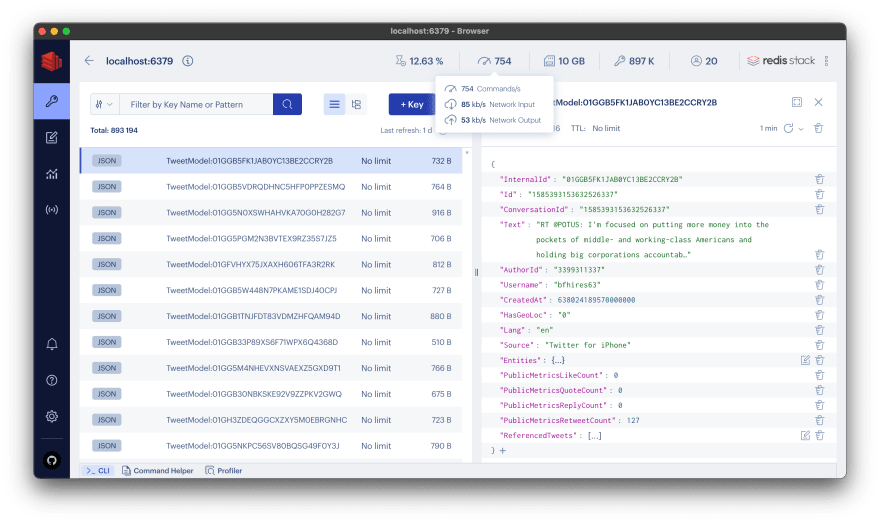Click the CPU usage 12.63 % stat
880x523 pixels.
coord(419,61)
